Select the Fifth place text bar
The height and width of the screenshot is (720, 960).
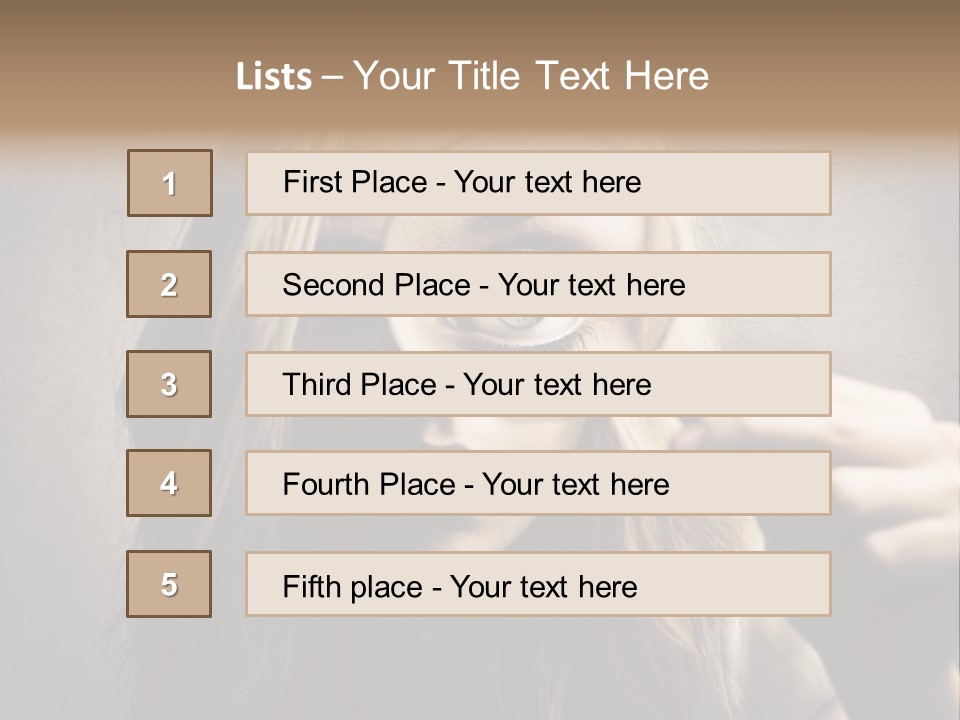pyautogui.click(x=538, y=584)
